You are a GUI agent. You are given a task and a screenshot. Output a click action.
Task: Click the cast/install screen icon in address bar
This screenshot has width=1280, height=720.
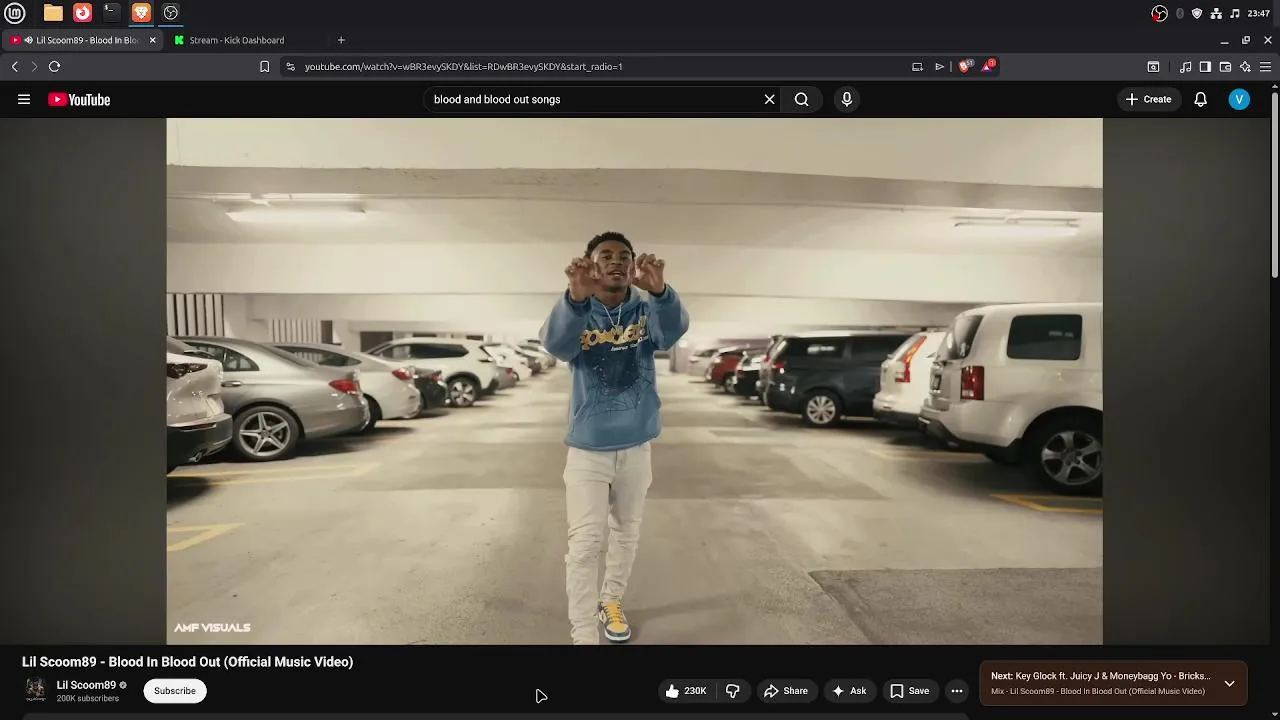click(917, 66)
